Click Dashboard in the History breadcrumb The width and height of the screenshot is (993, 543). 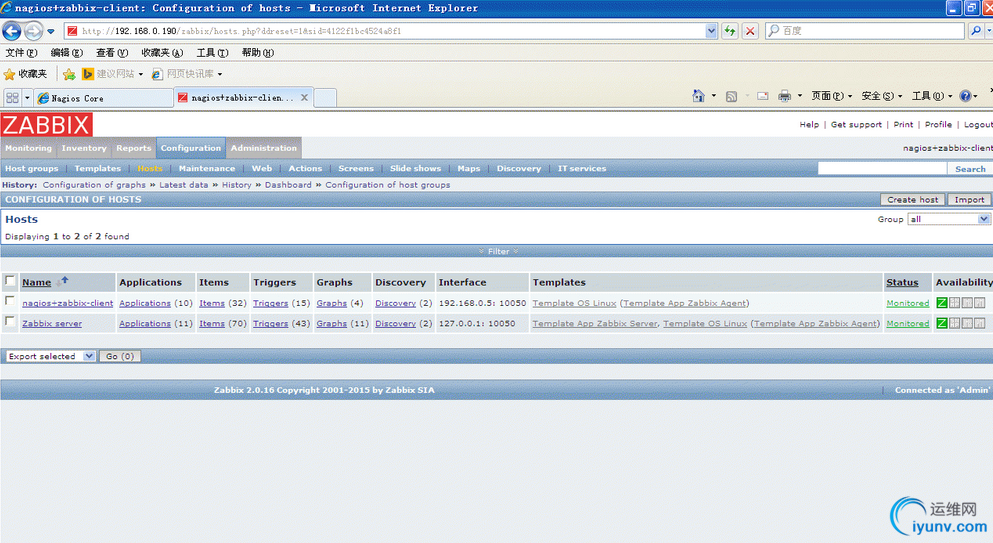coord(288,184)
